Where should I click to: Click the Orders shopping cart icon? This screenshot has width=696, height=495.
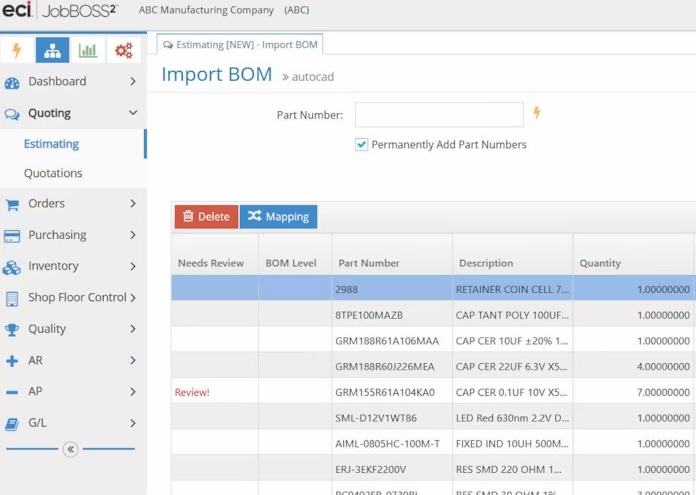pos(12,204)
